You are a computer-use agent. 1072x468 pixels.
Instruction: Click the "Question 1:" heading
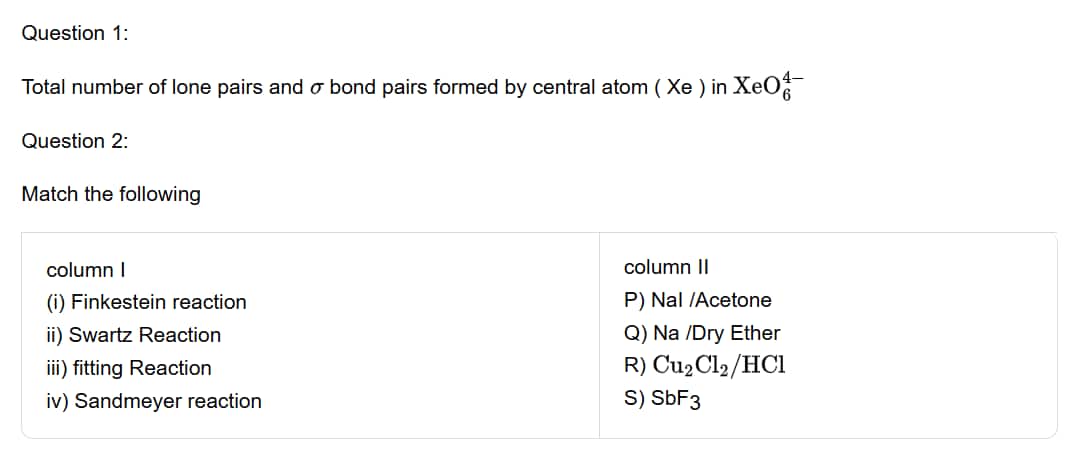75,33
